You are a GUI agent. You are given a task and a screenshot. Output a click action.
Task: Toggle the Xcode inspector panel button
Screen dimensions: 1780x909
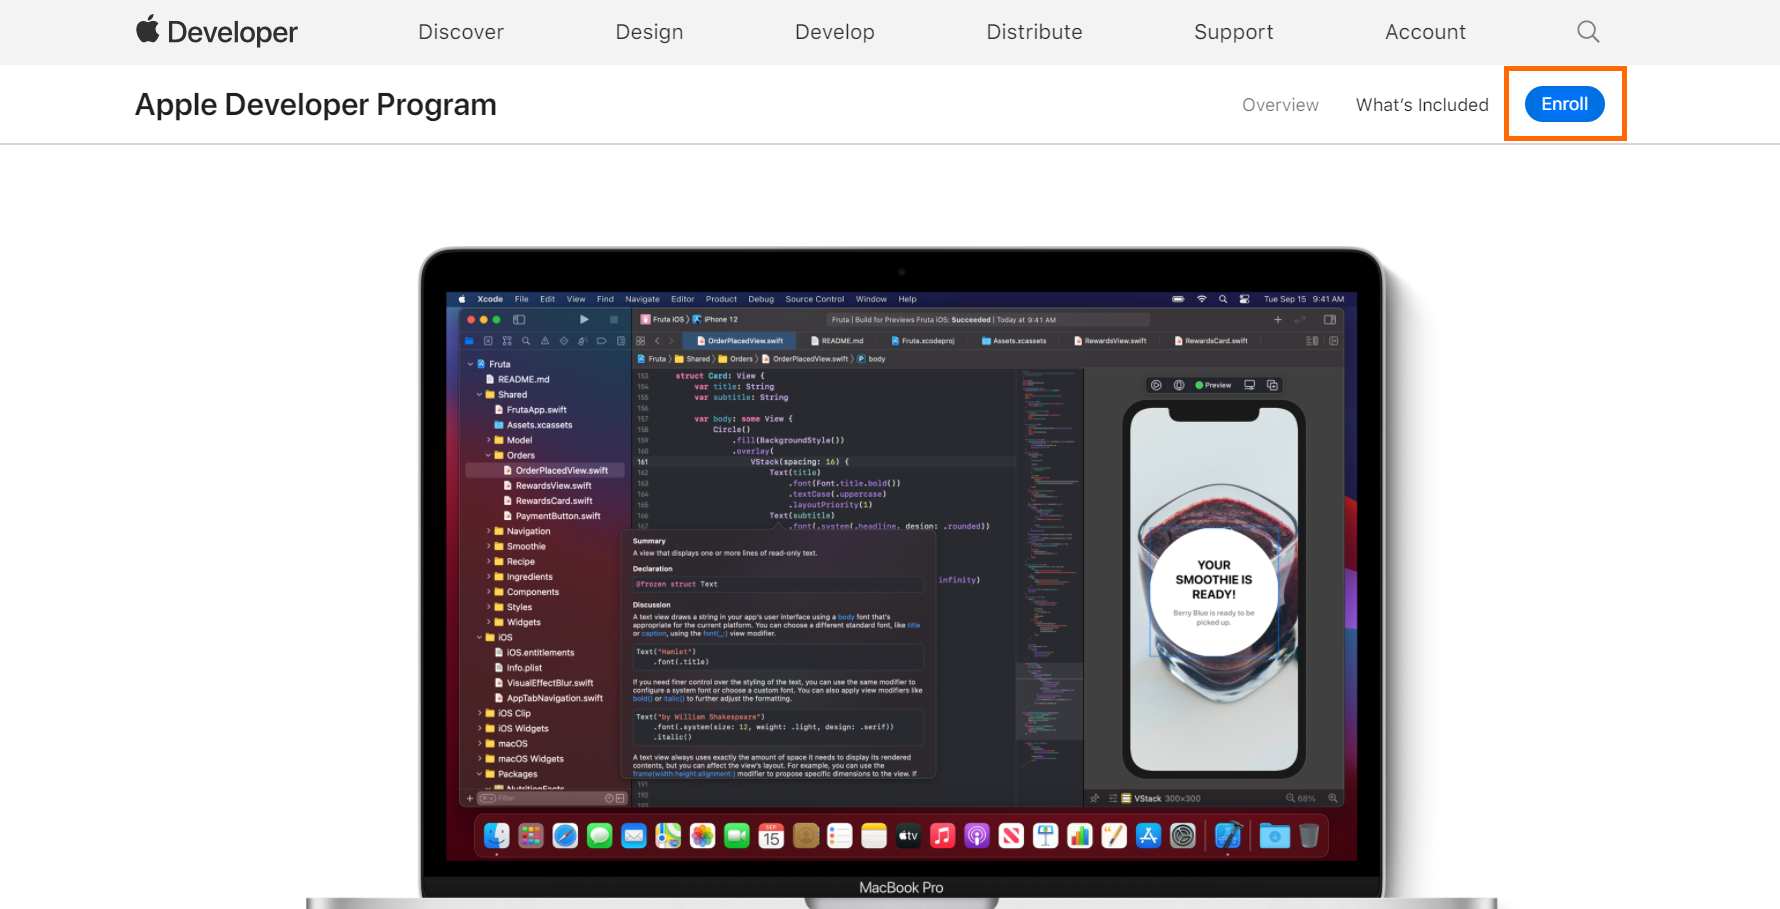click(x=1330, y=320)
